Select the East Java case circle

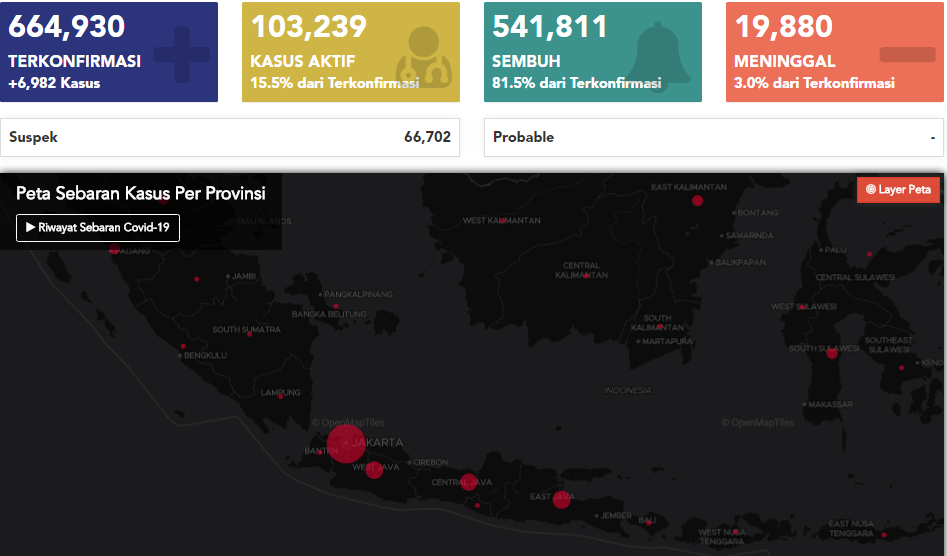pos(562,500)
